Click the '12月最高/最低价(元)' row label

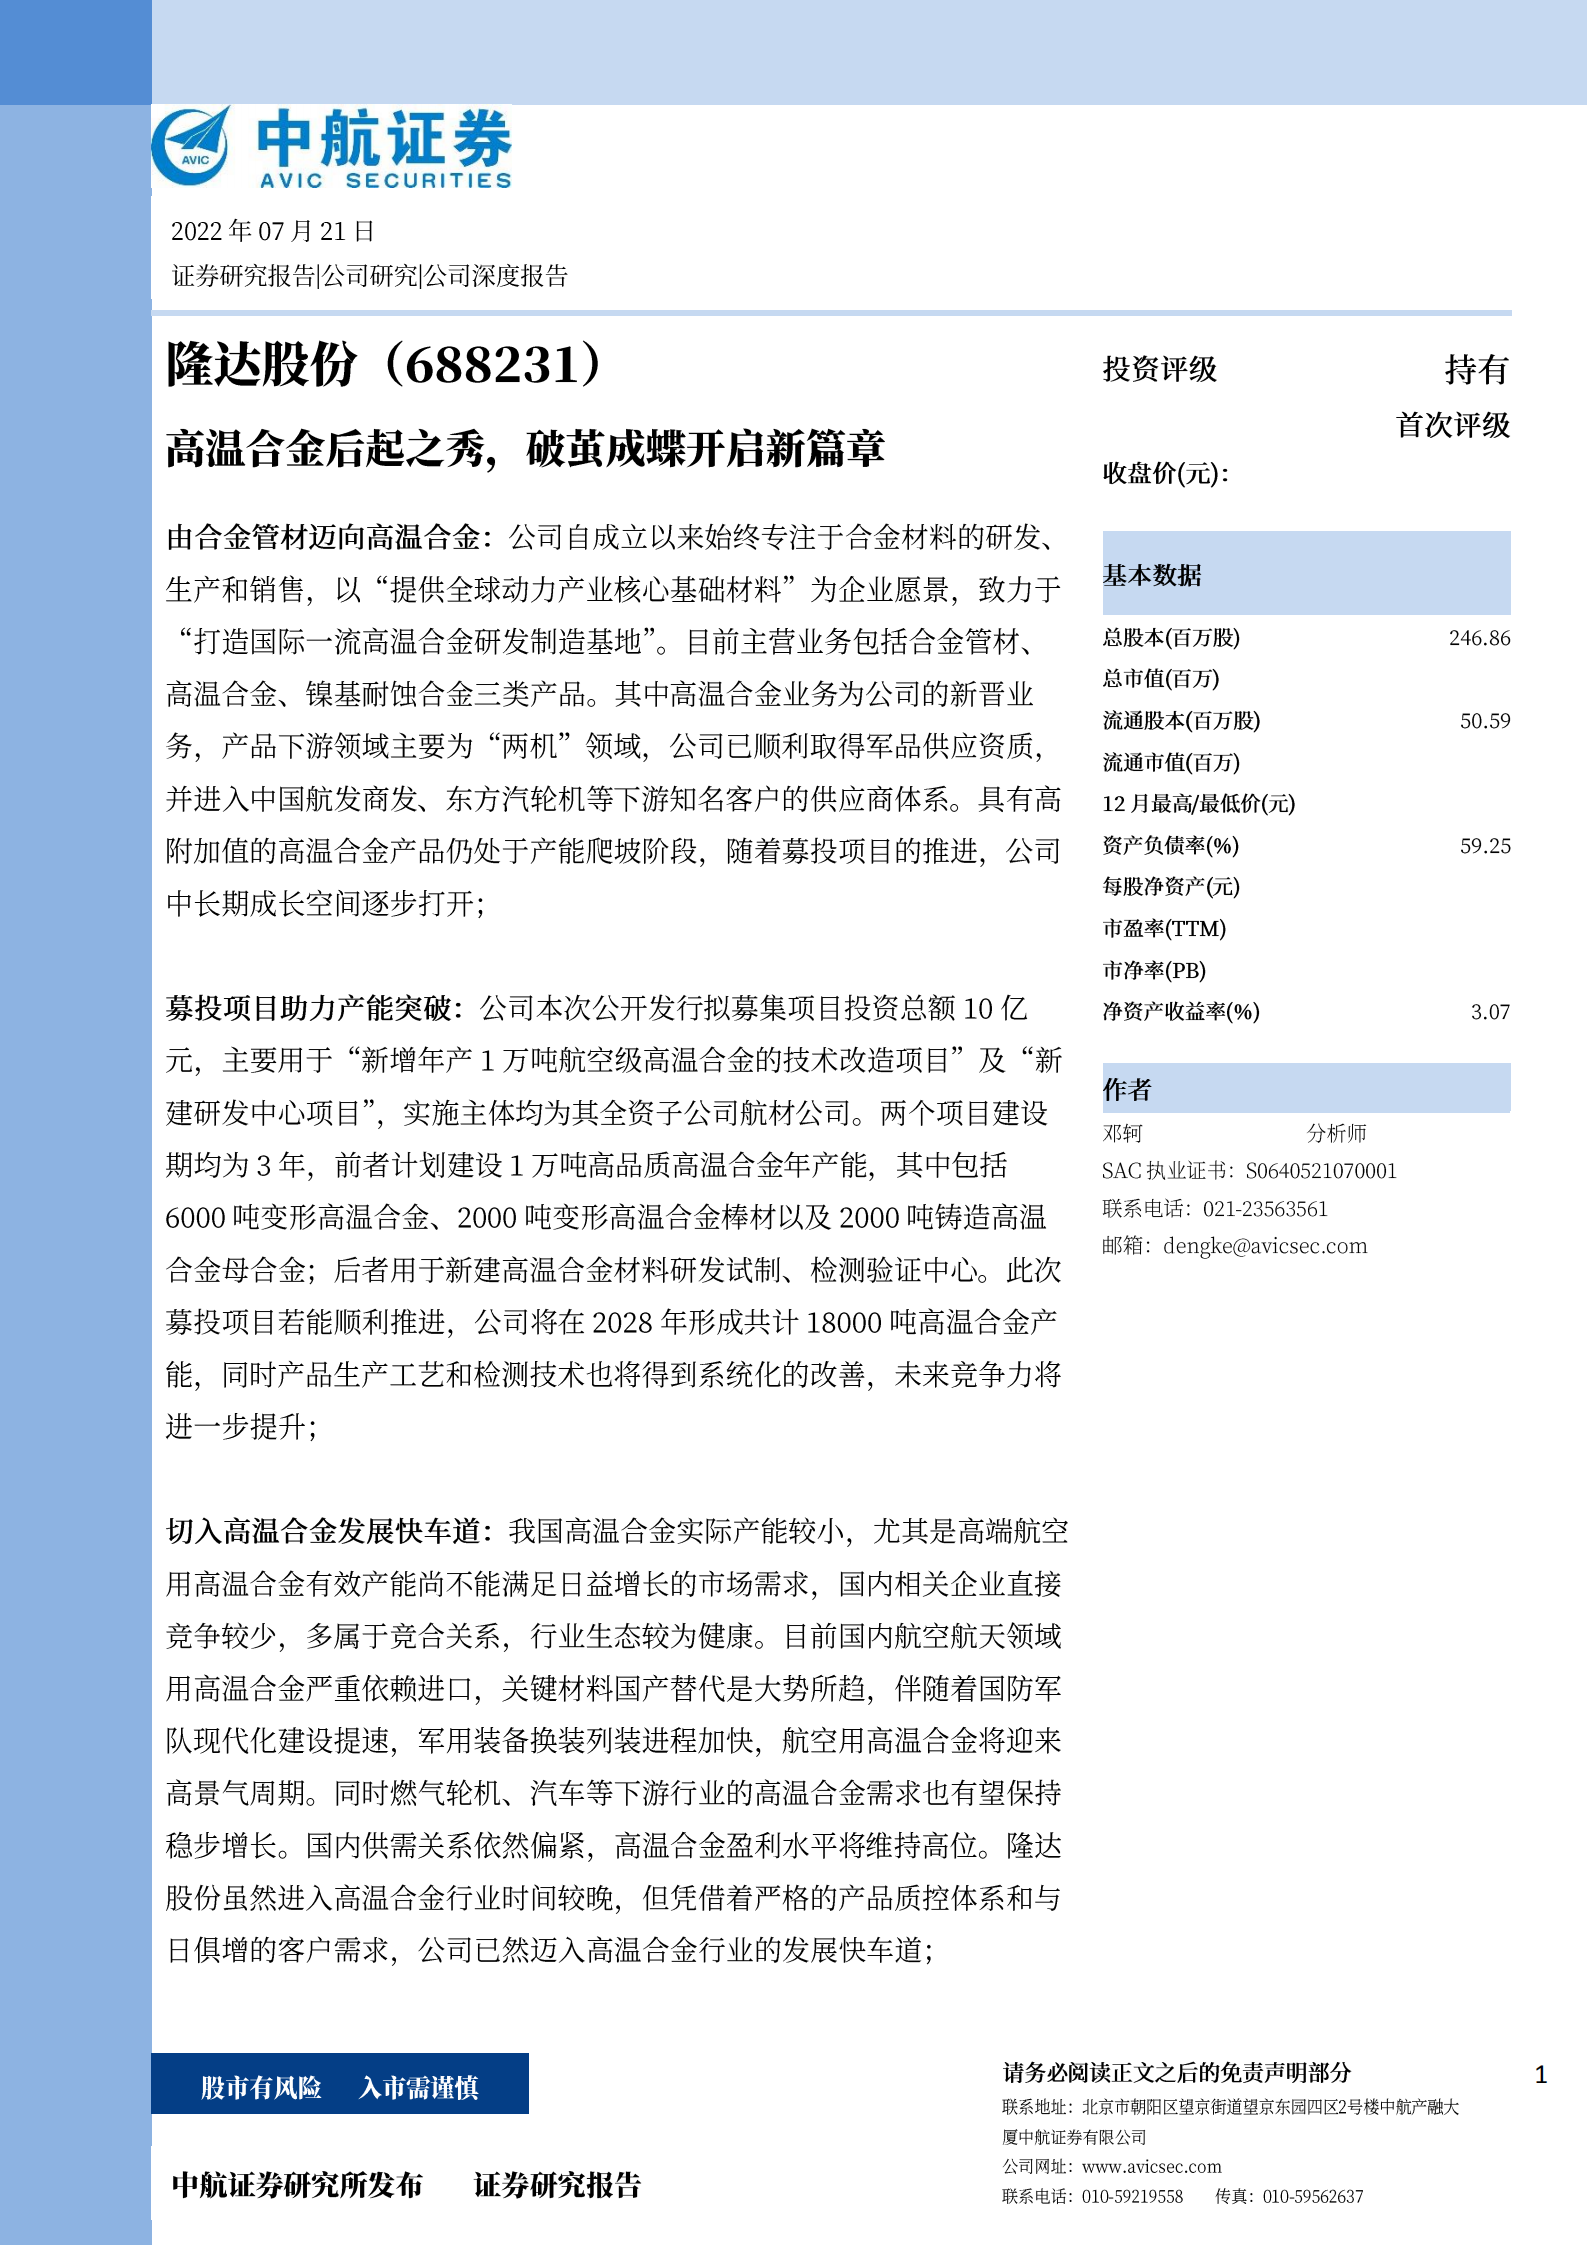1199,804
